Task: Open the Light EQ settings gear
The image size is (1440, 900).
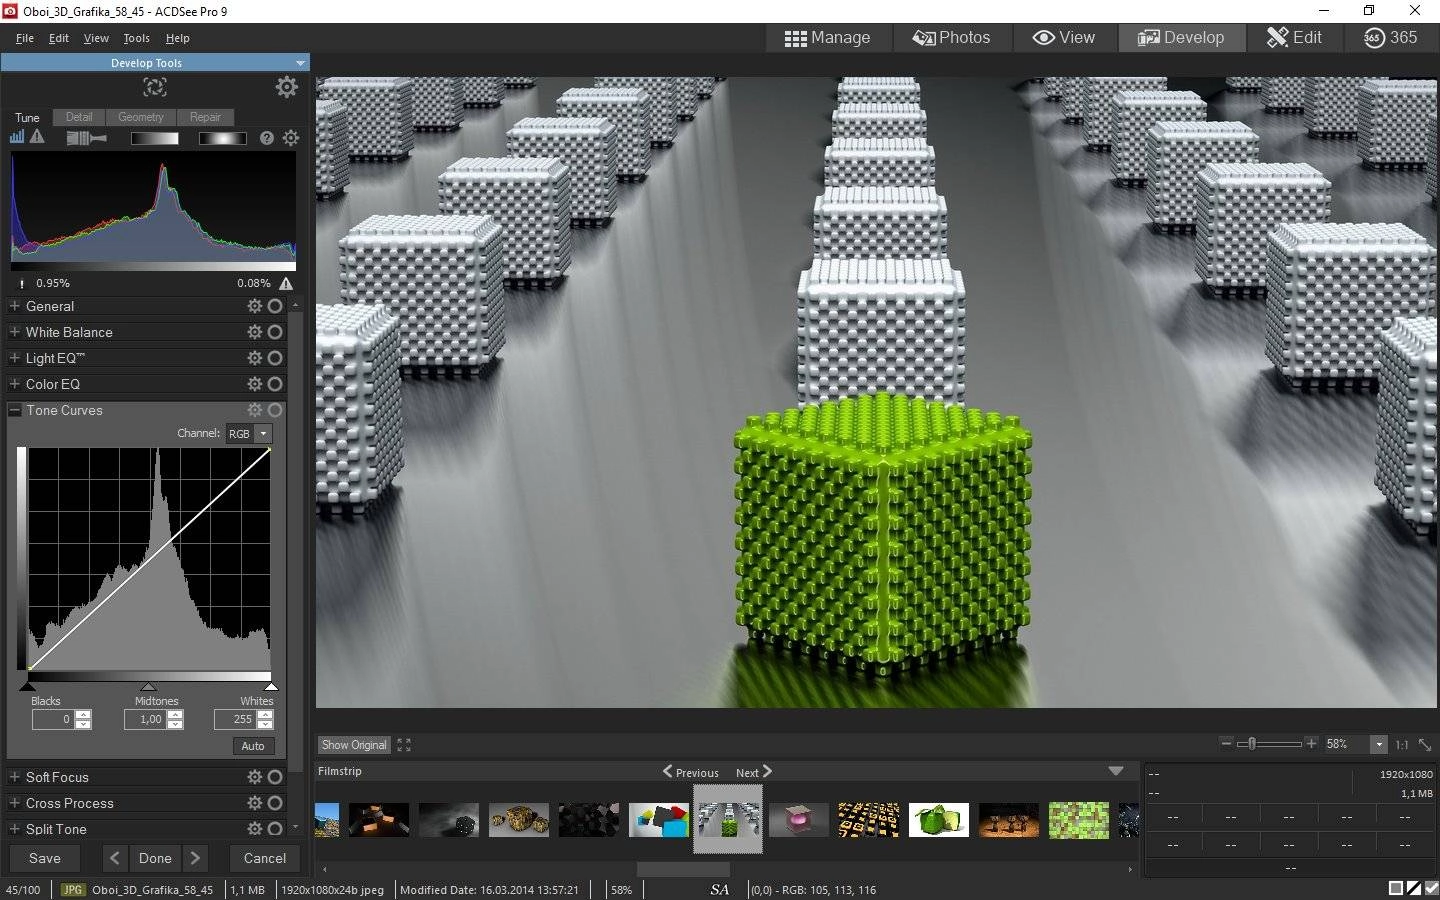Action: point(255,358)
